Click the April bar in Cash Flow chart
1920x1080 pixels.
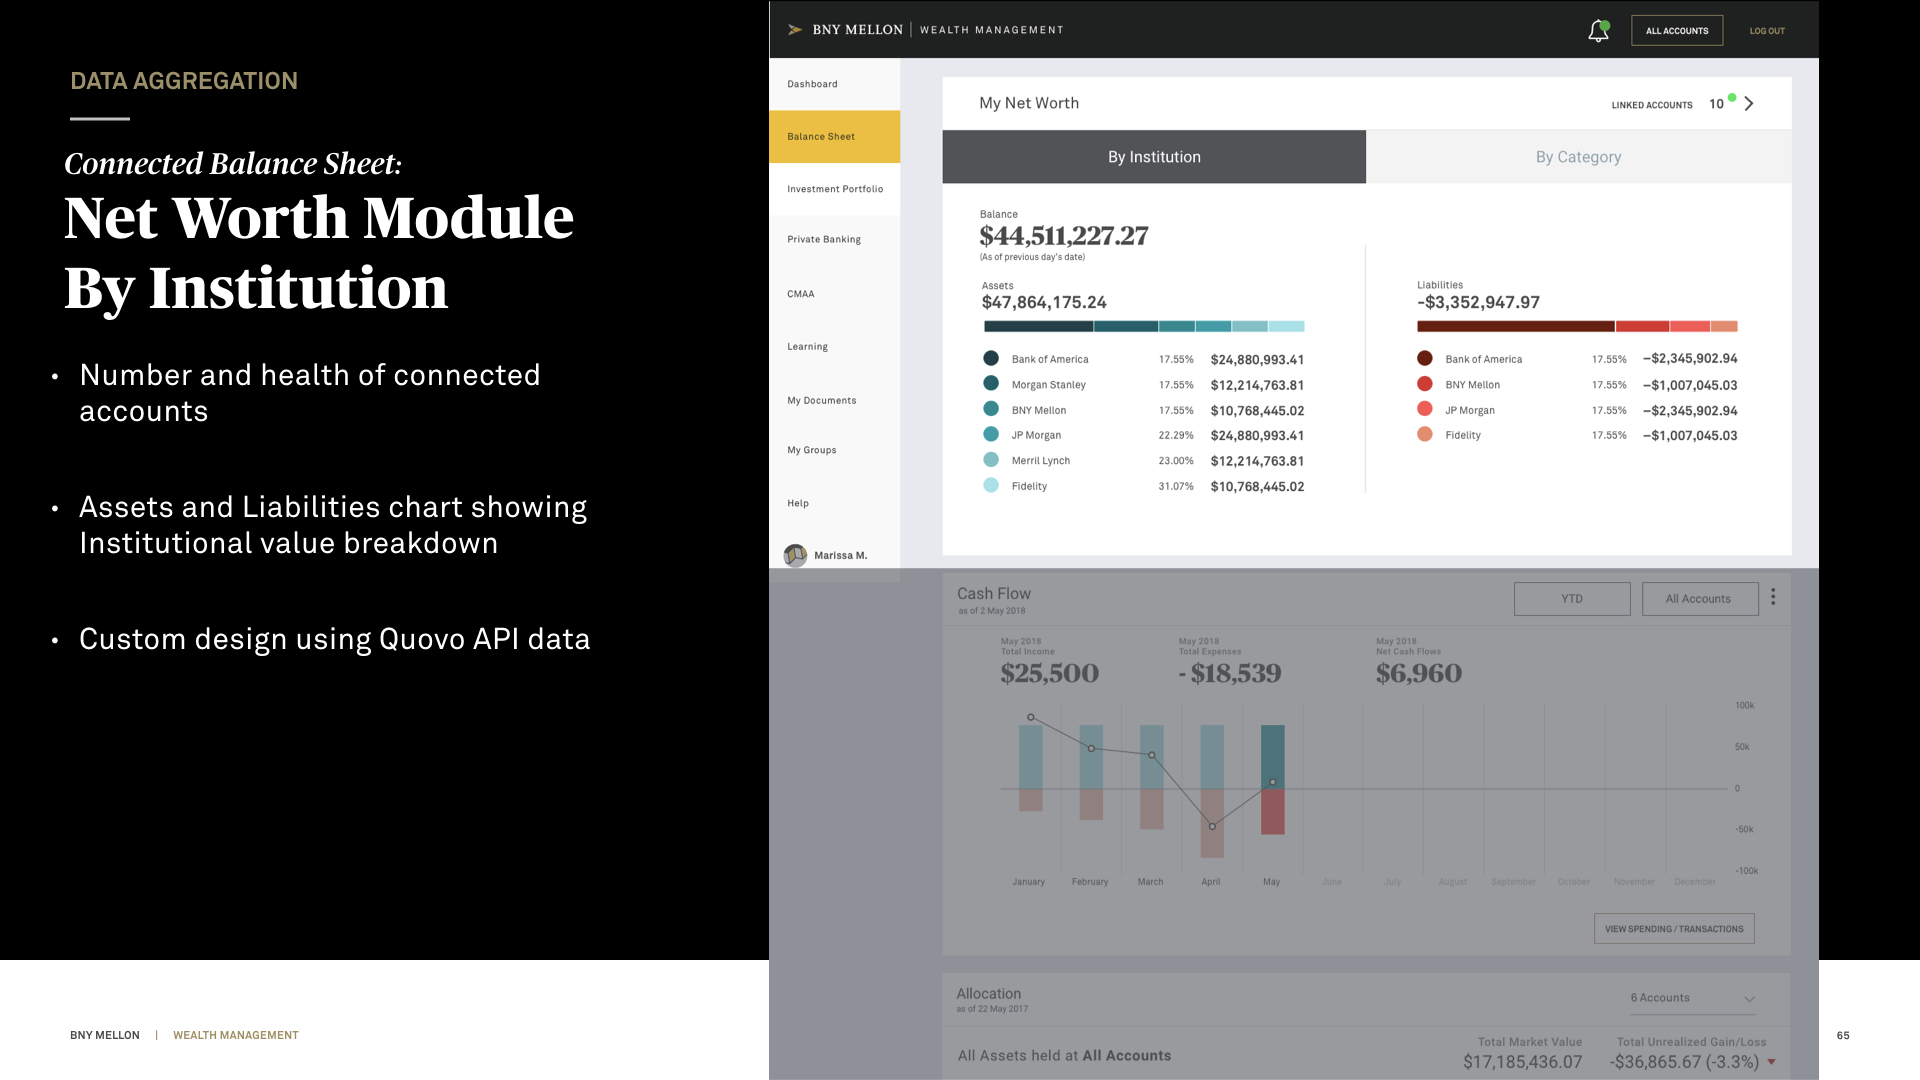tap(1212, 791)
